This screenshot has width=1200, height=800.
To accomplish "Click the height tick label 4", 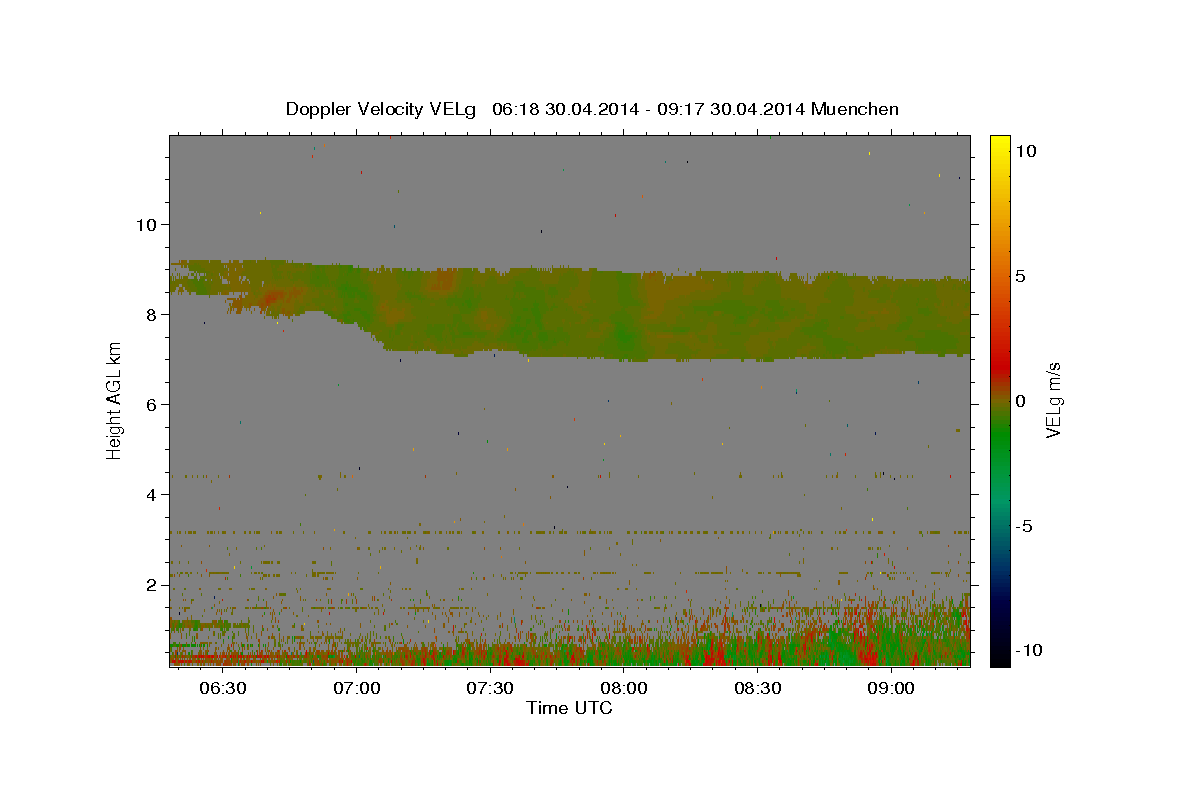I will (x=151, y=494).
